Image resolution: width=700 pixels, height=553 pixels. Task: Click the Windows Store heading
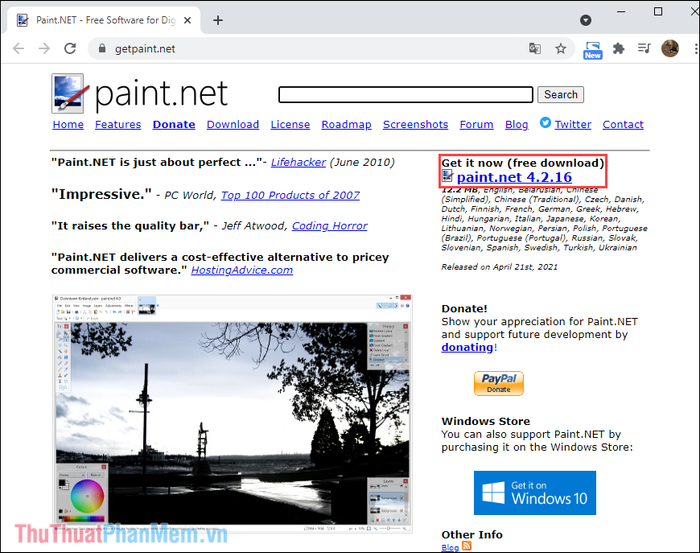(x=486, y=421)
